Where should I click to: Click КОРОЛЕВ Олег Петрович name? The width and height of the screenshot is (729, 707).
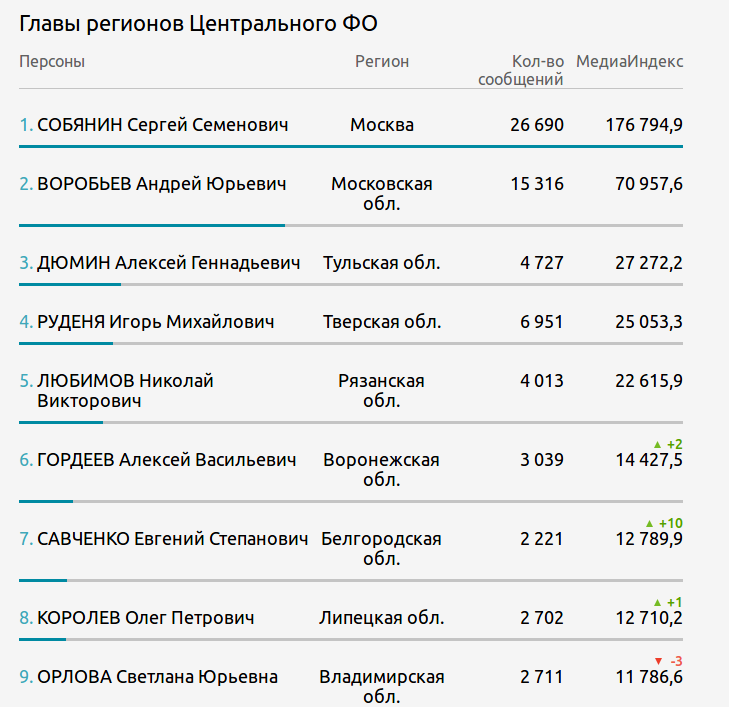click(x=145, y=618)
